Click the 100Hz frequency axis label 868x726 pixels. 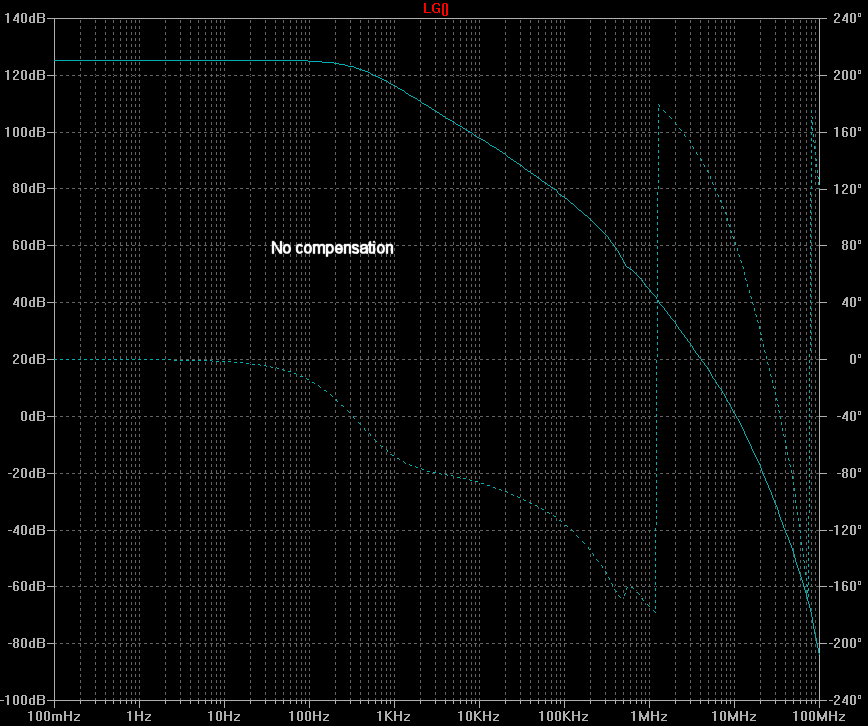(309, 717)
